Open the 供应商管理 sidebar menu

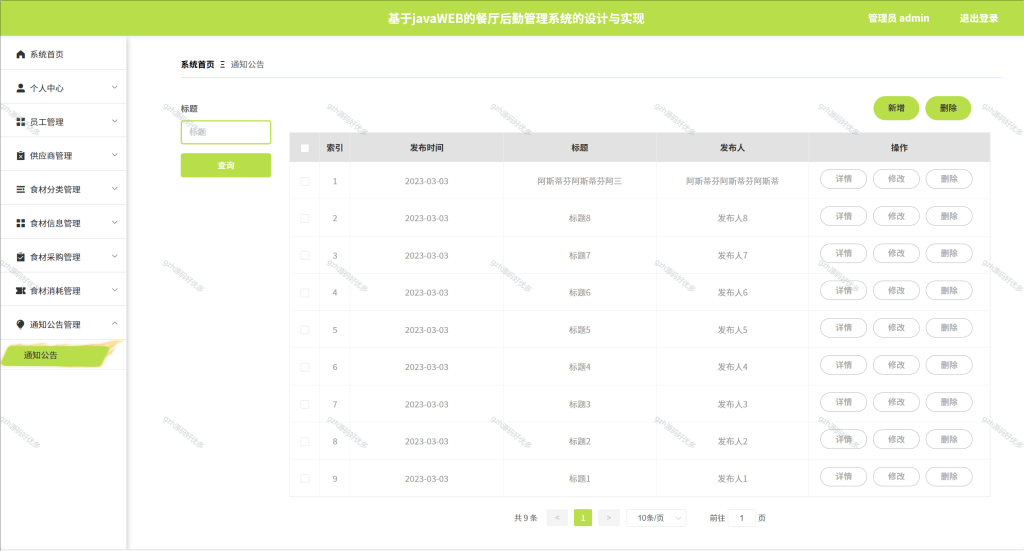[63, 155]
